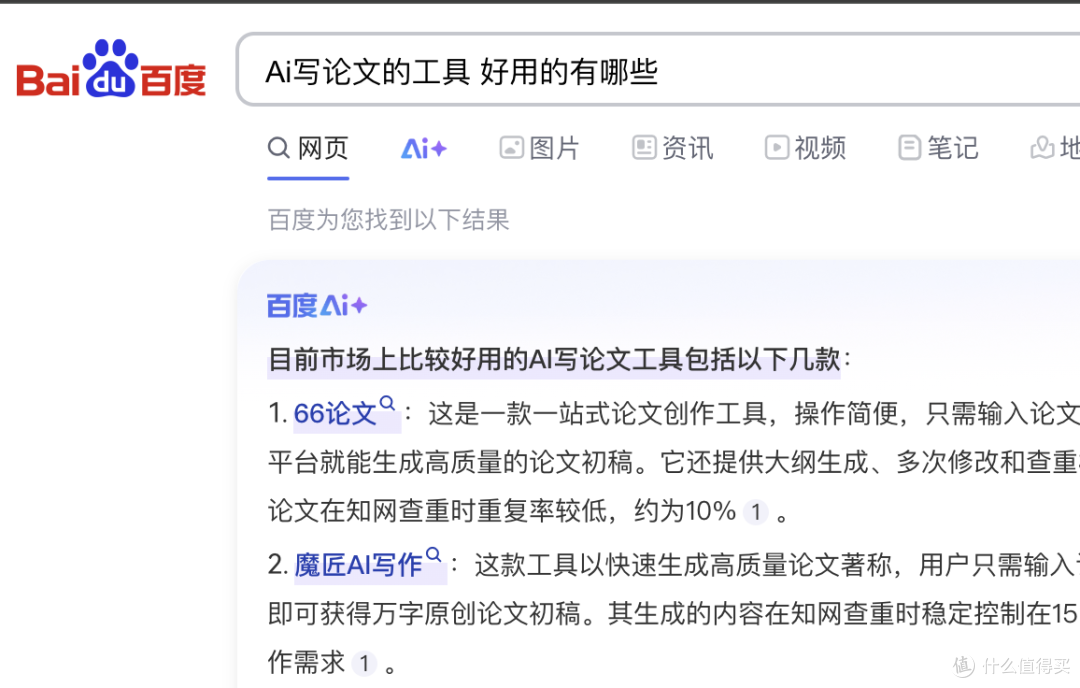Screen dimensions: 1080x688
Task: Open the 魔匠AI写作 link
Action: (358, 565)
